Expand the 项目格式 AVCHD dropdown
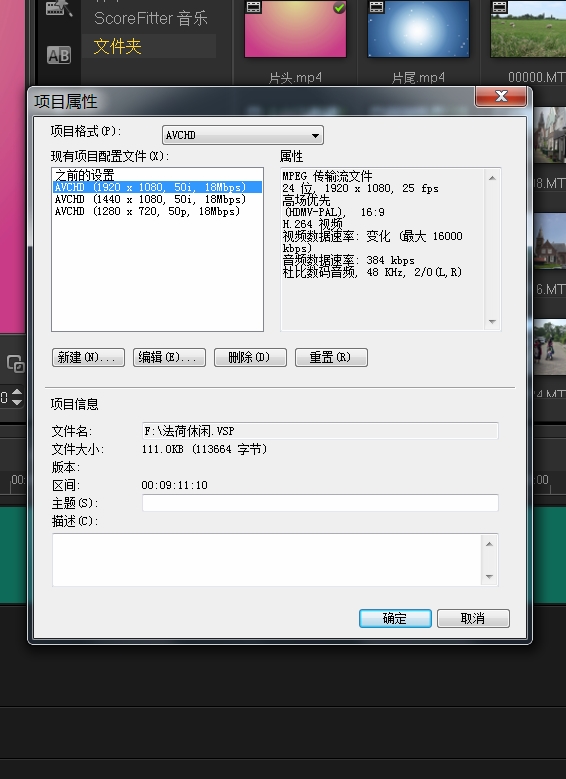Image resolution: width=566 pixels, height=779 pixels. tap(243, 135)
